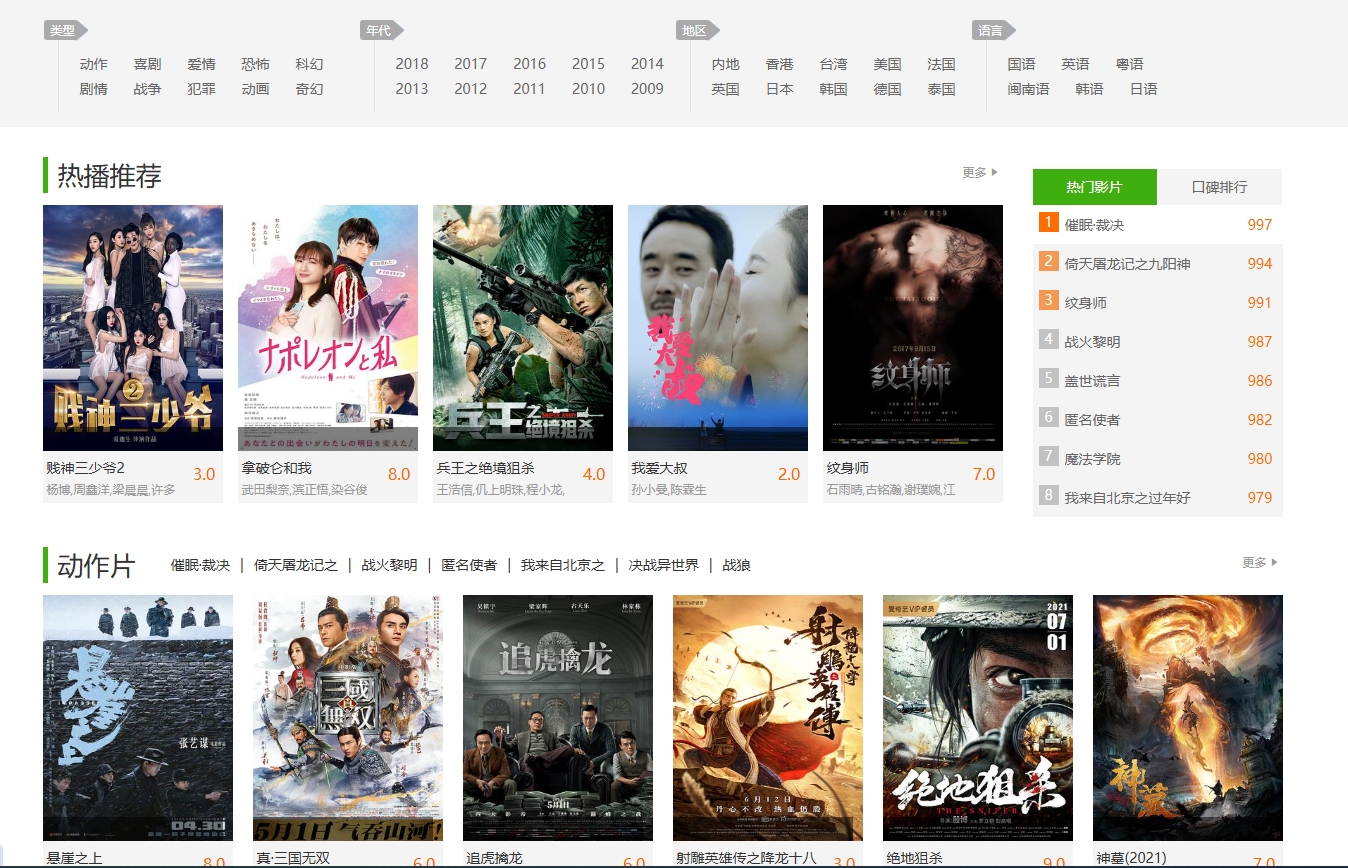Filter by 科幻 genre
The height and width of the screenshot is (868, 1348).
(310, 64)
